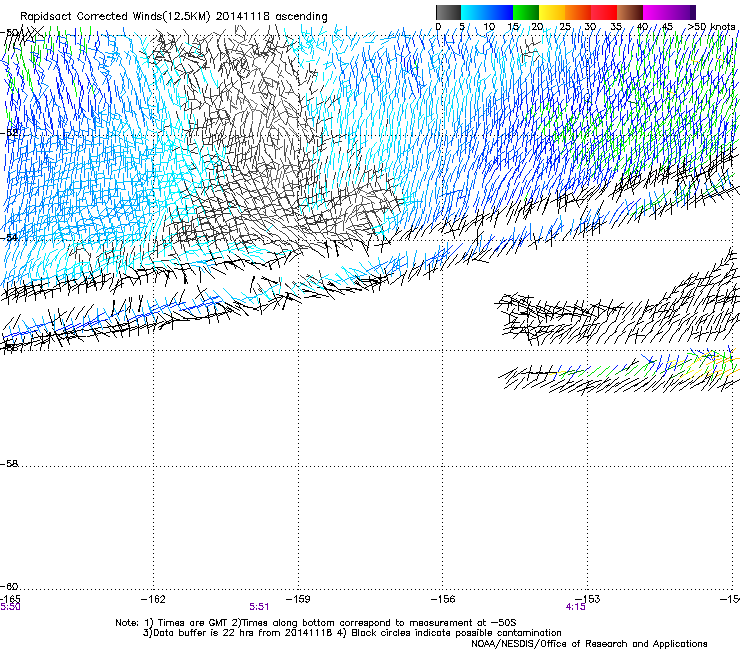The image size is (740, 650).
Task: Click the '45' legend scale label
Action: pos(667,26)
